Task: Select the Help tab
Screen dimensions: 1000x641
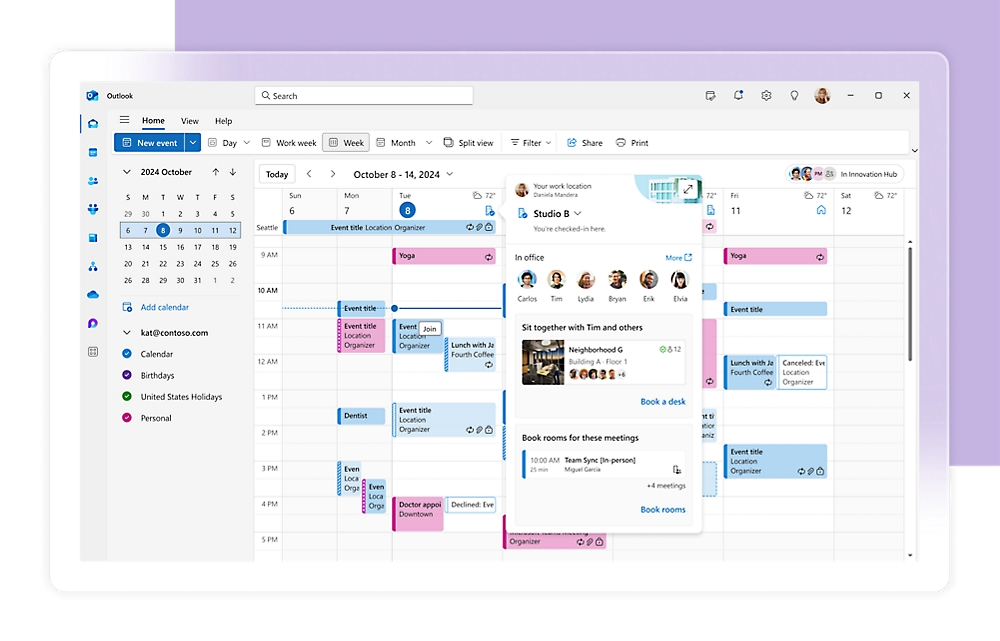Action: pyautogui.click(x=223, y=121)
